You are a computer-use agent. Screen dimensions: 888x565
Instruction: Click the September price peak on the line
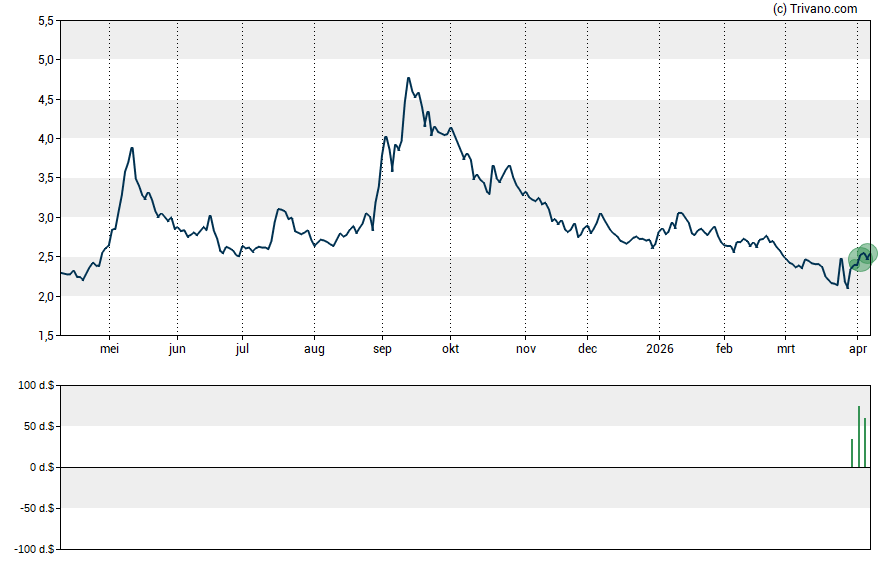pos(408,78)
